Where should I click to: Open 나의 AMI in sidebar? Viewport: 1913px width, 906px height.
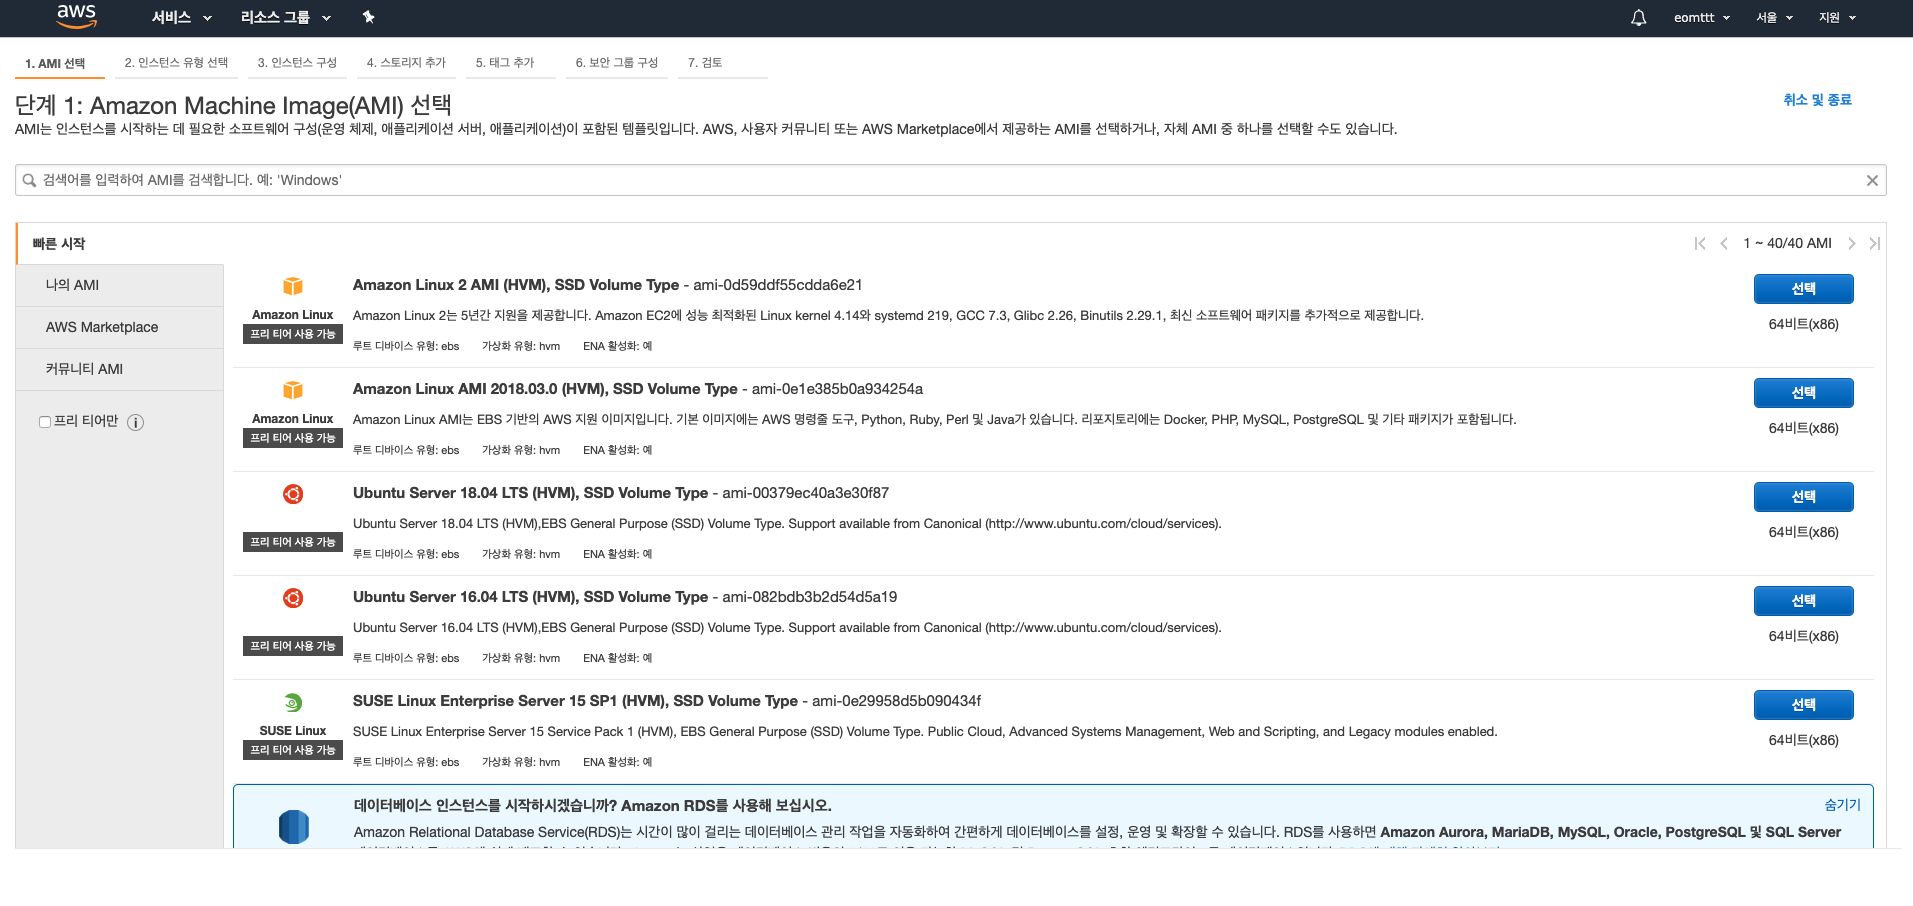(120, 285)
